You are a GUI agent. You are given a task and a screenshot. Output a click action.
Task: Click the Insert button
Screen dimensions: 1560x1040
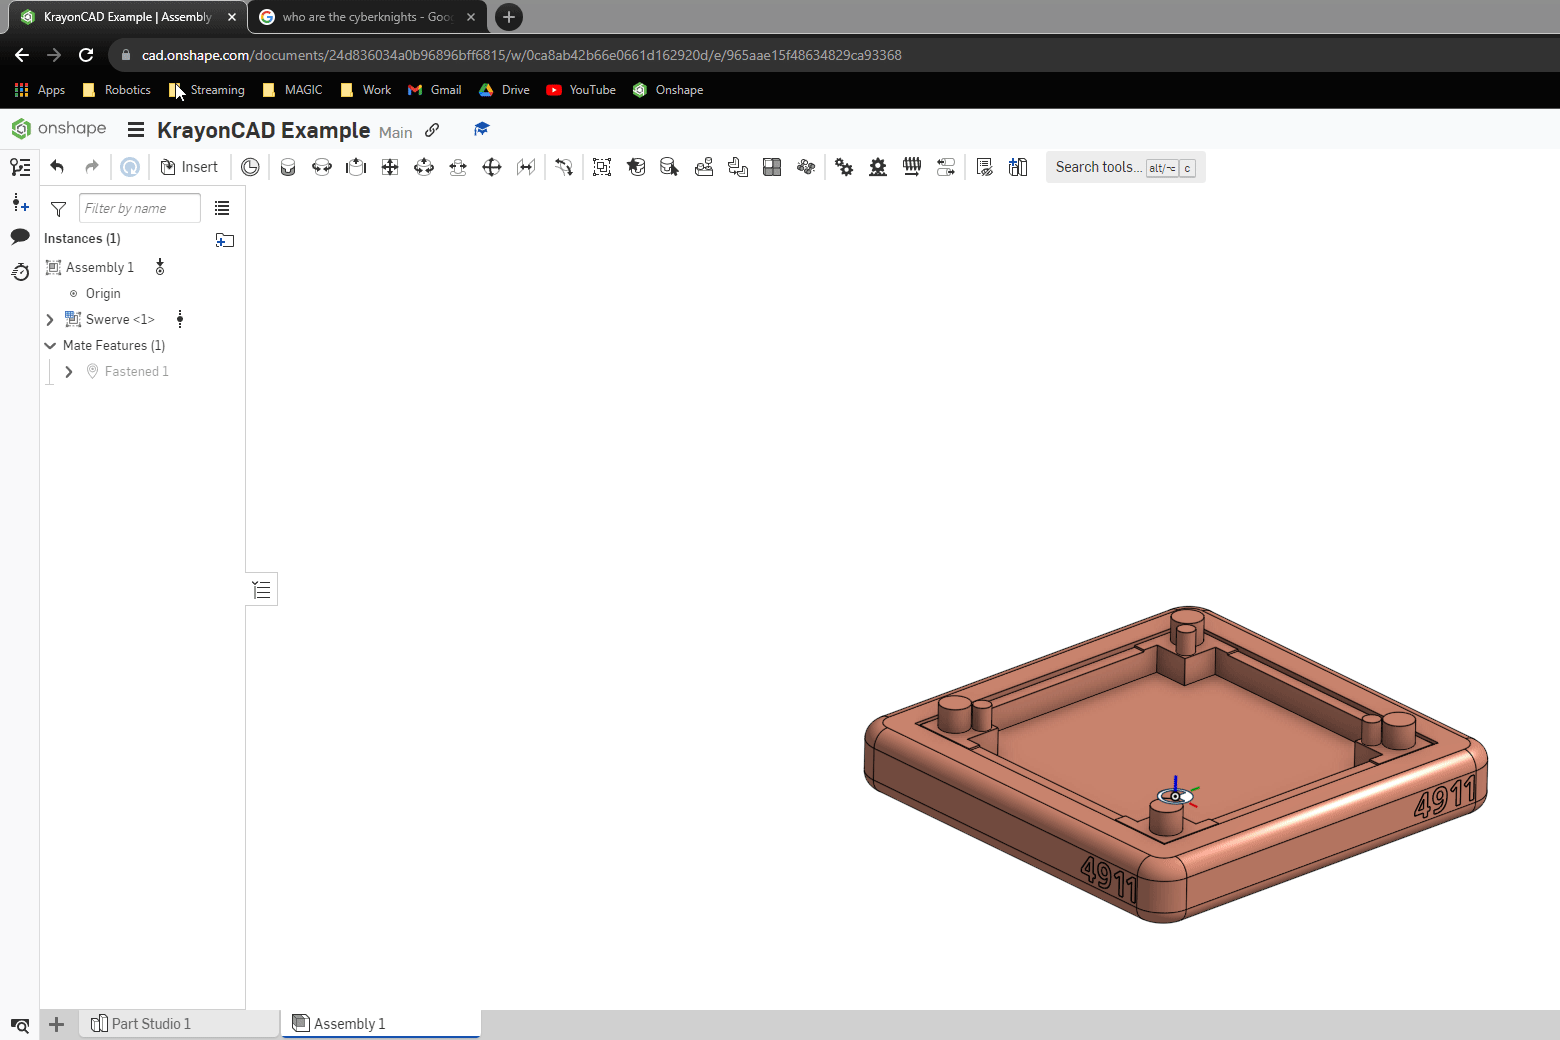click(x=189, y=167)
